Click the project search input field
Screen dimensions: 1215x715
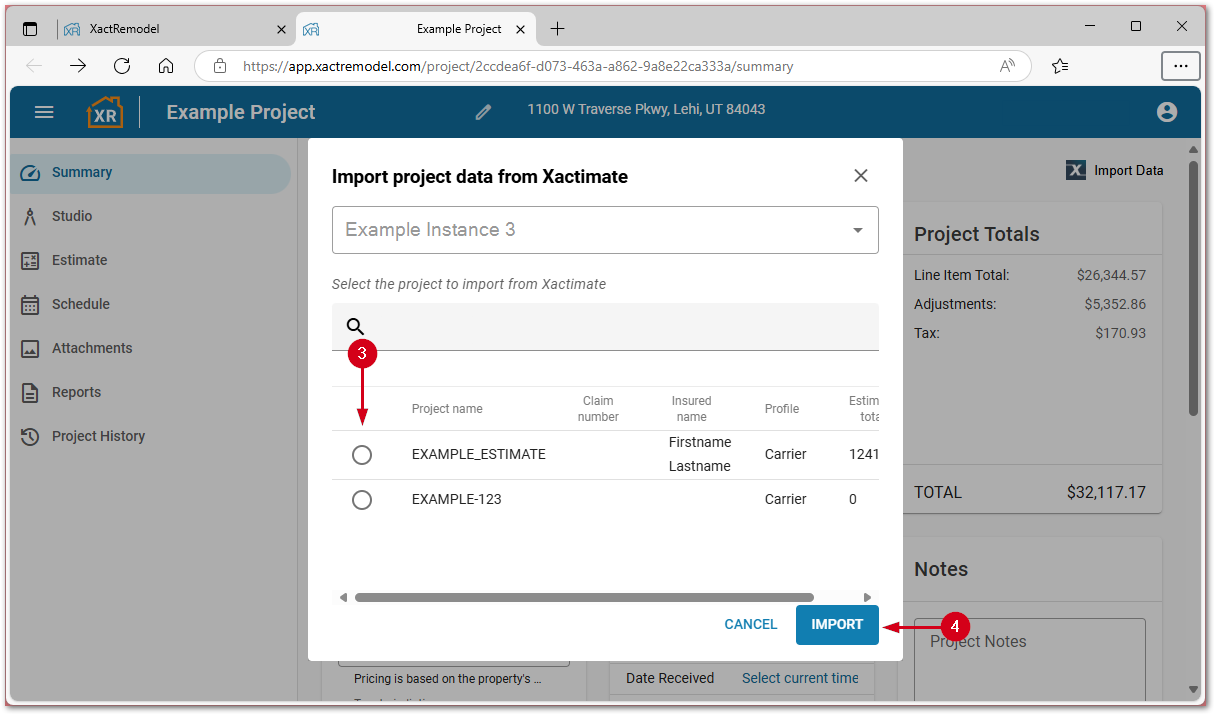(605, 327)
